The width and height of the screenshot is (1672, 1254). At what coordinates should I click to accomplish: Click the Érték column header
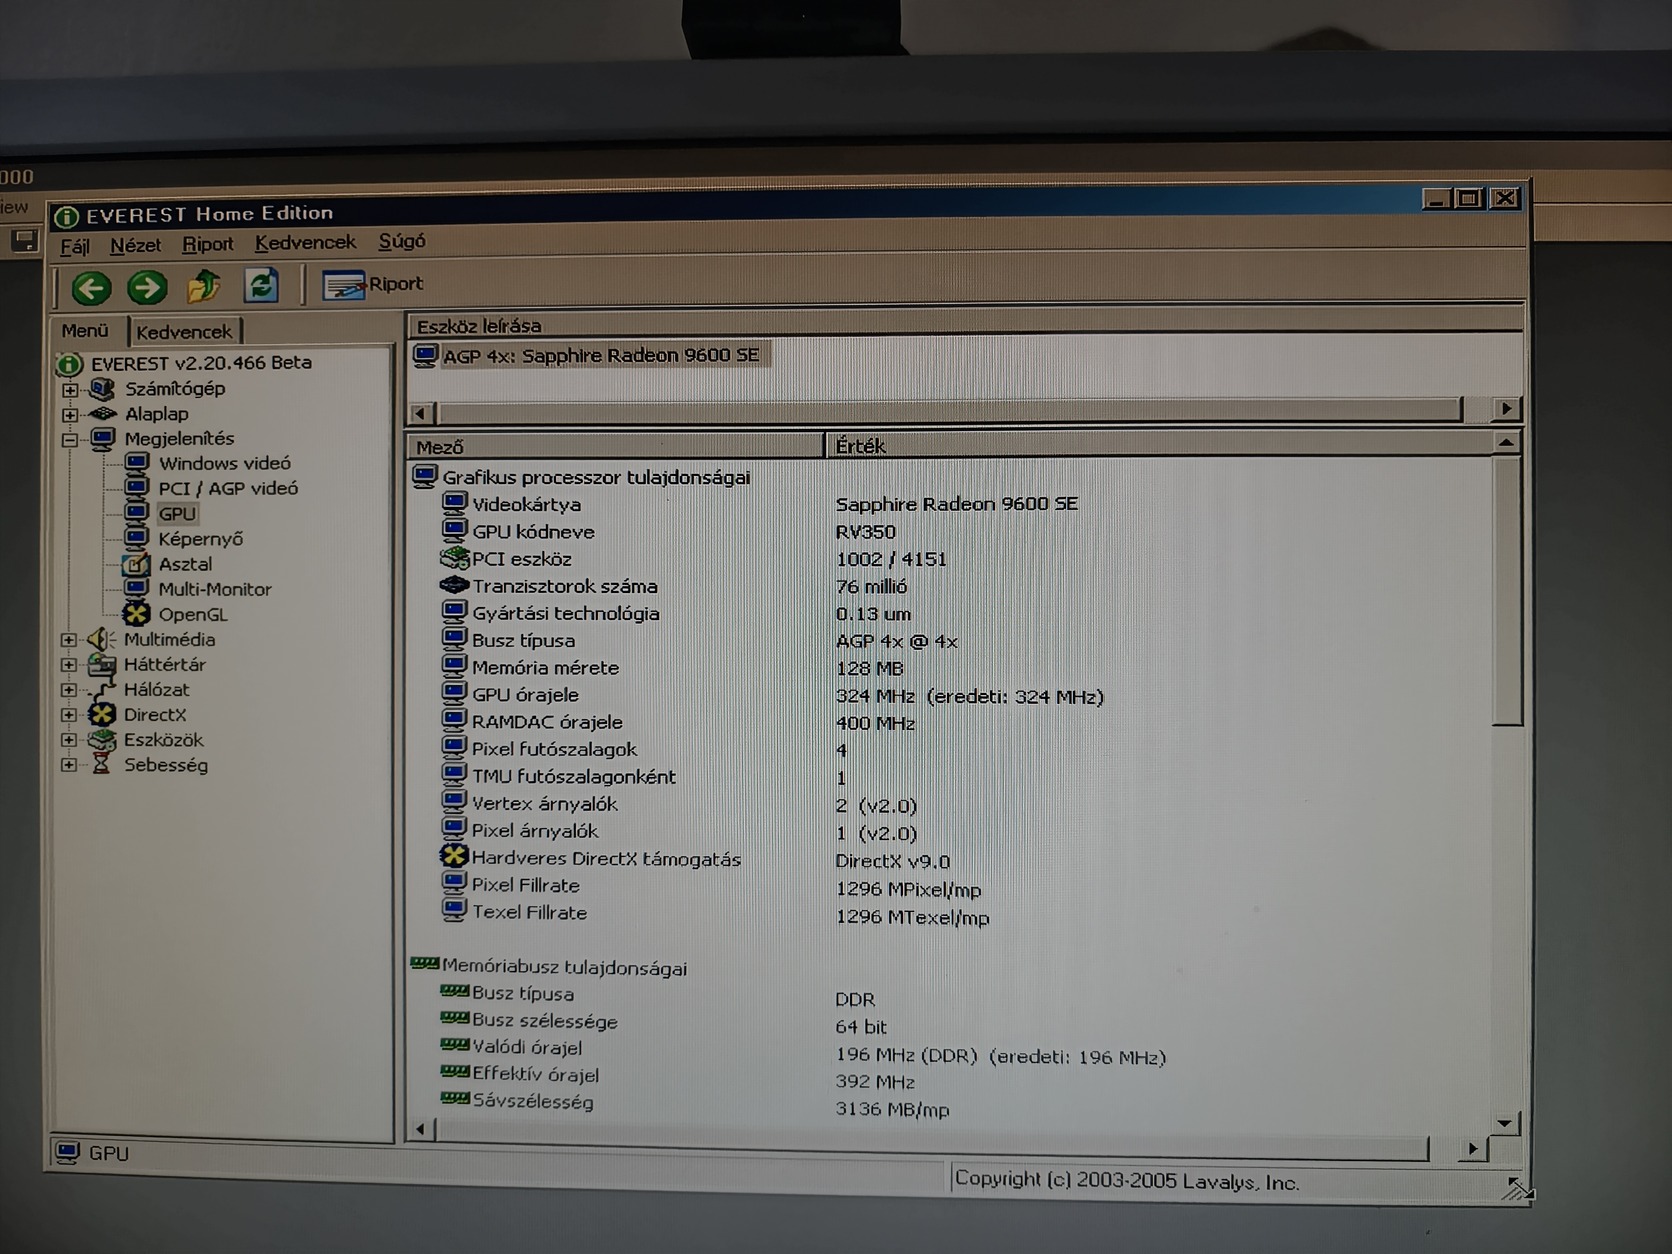point(1158,446)
